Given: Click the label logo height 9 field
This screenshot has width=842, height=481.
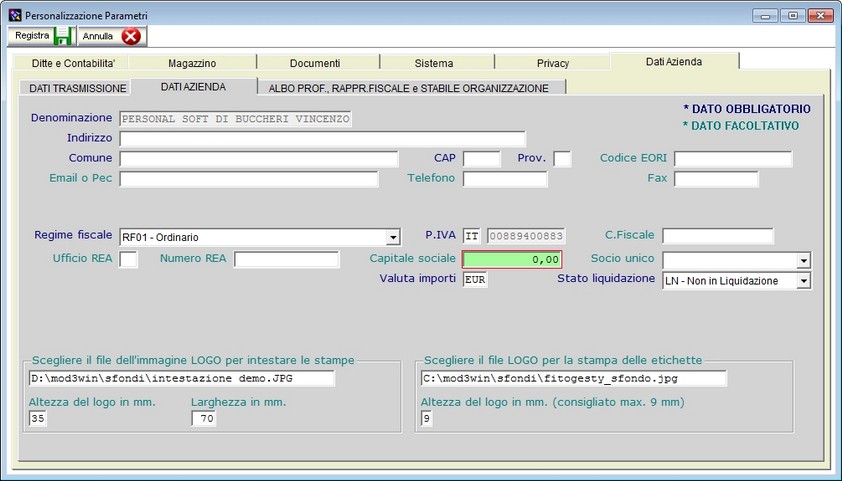Looking at the screenshot, I should 426,418.
